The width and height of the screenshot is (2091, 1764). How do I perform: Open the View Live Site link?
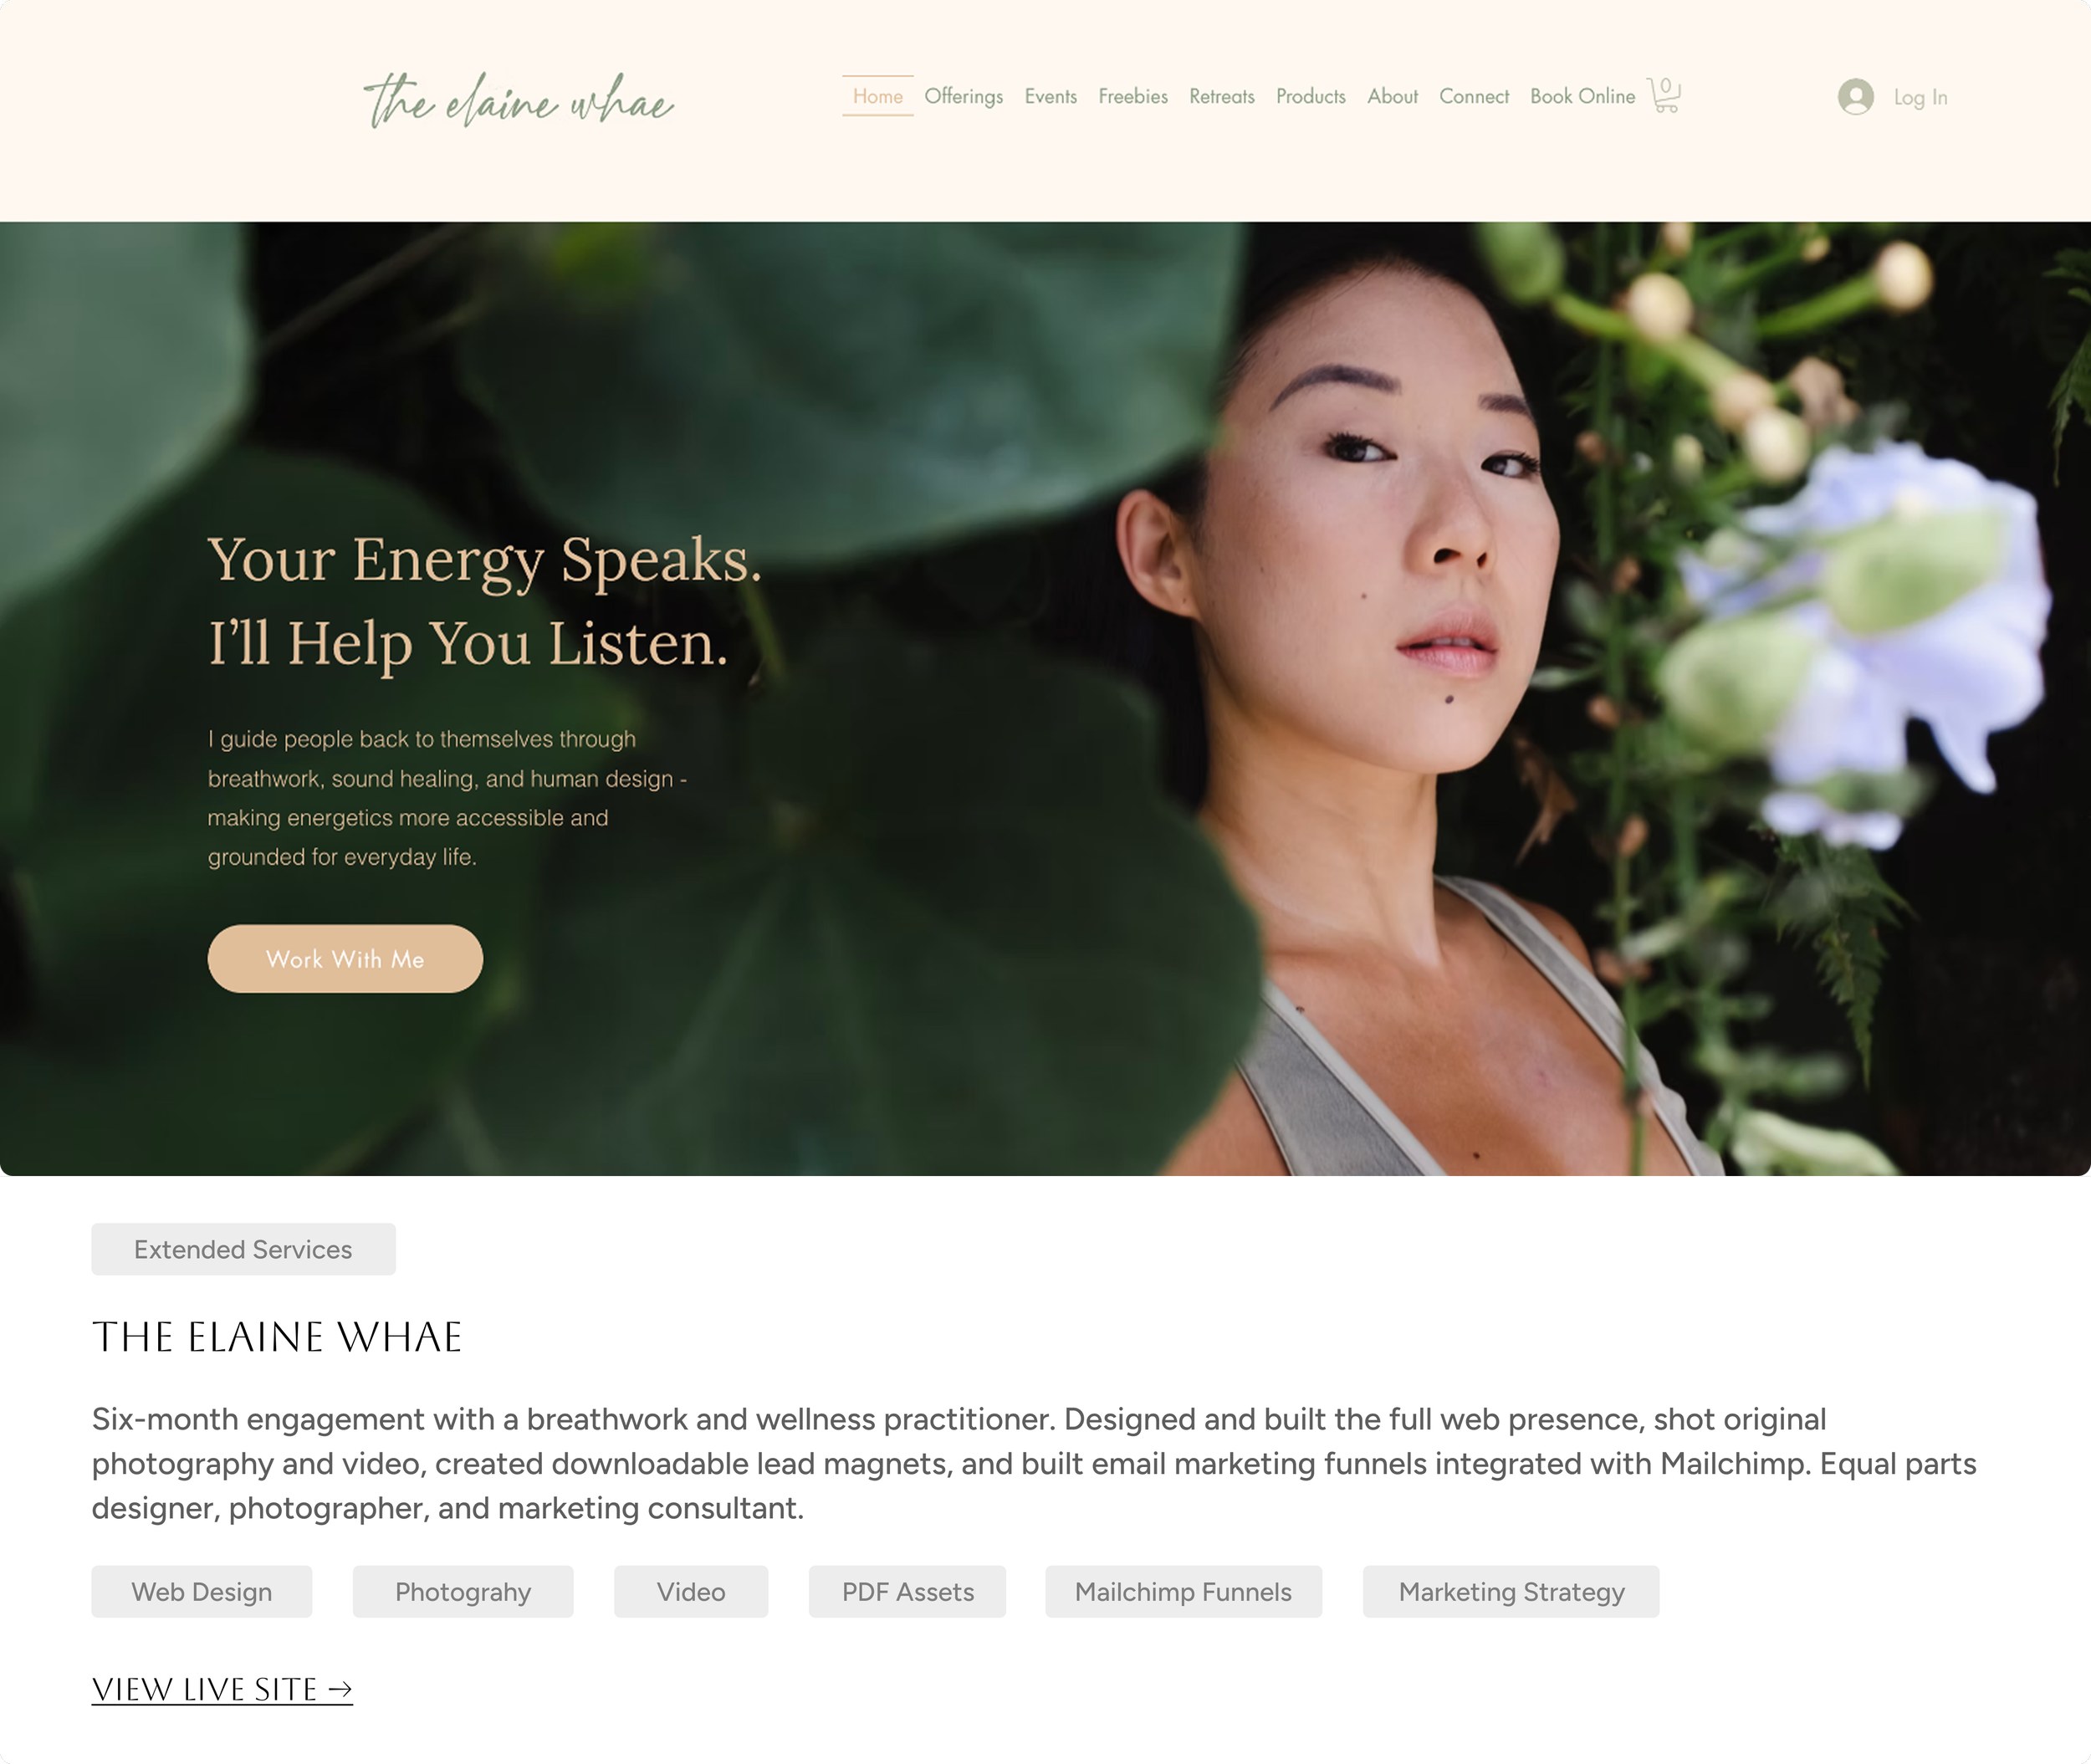222,1689
